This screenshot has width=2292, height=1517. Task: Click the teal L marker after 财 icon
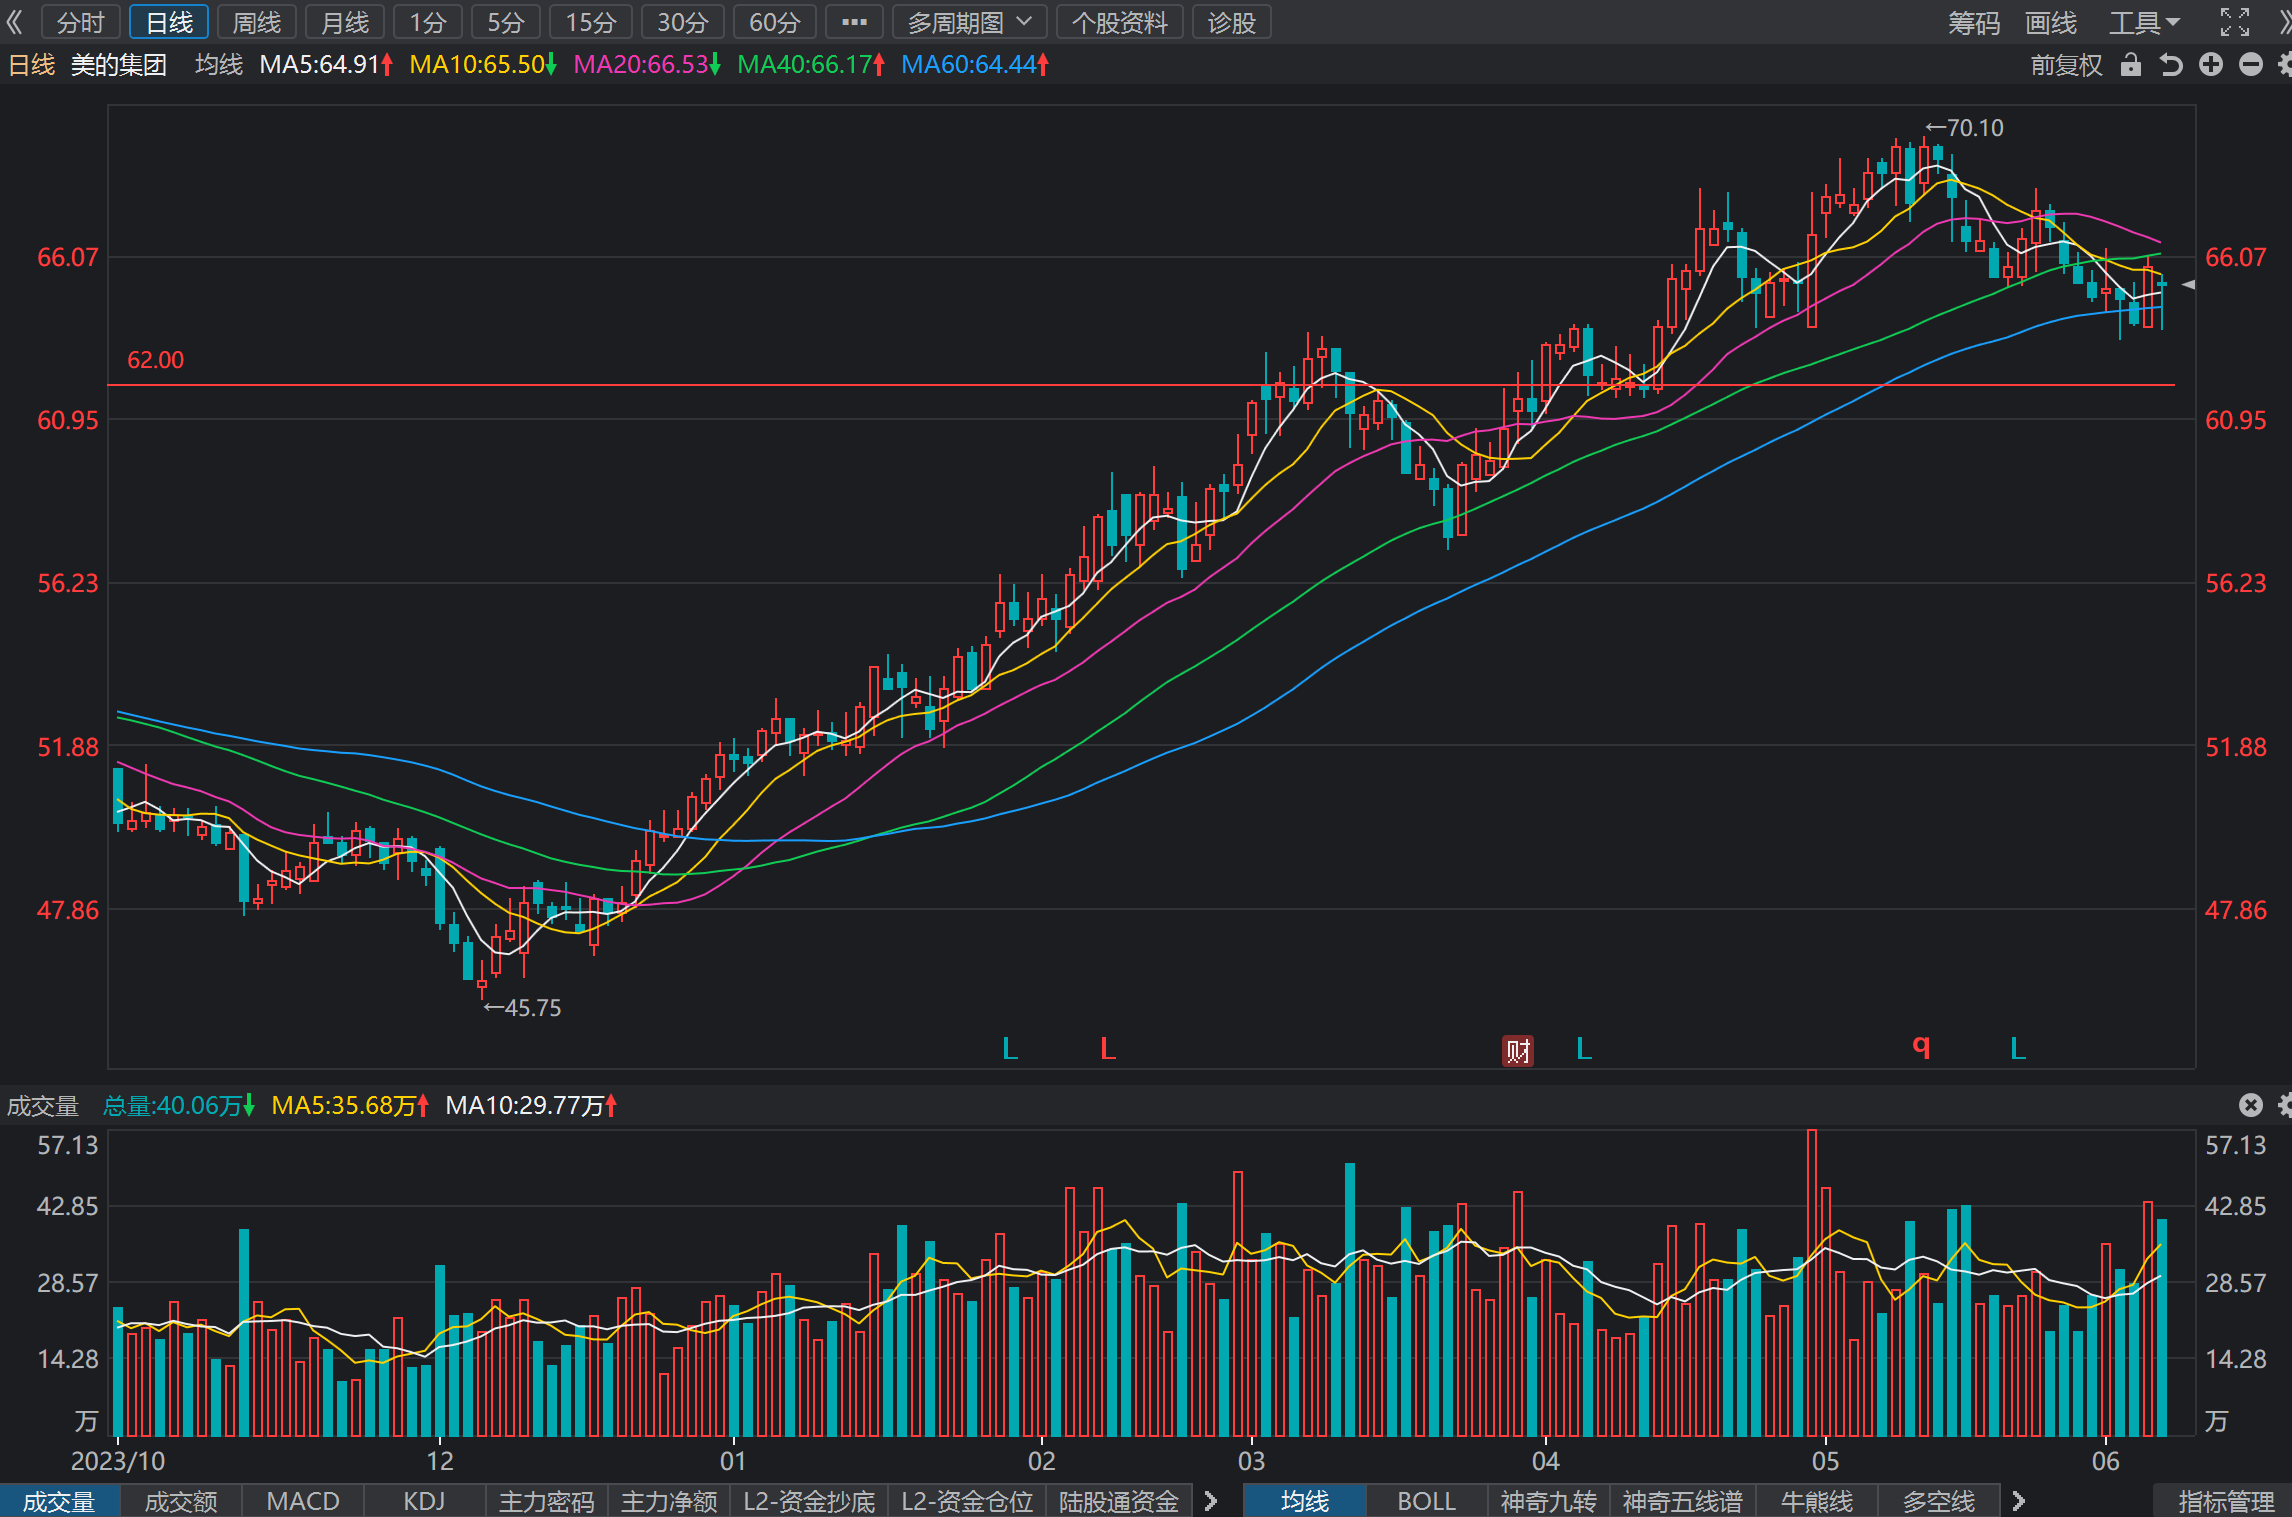[1584, 1049]
